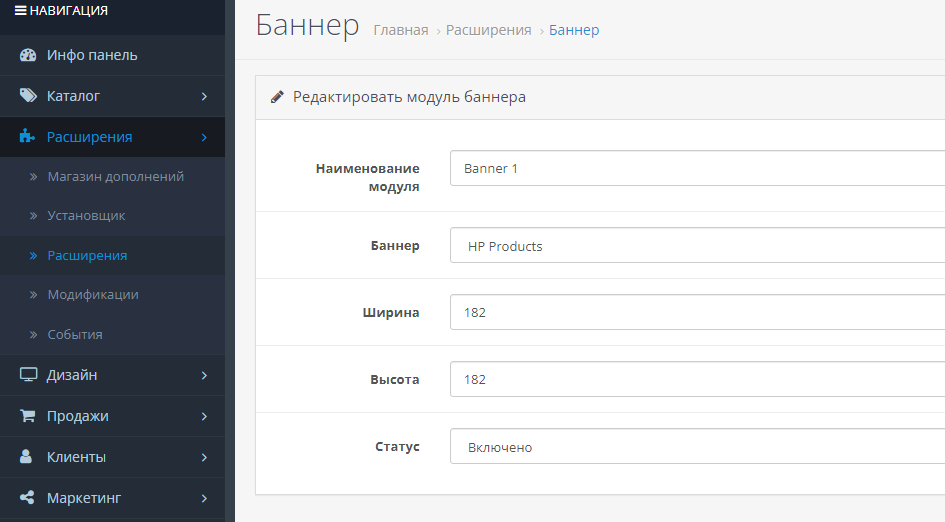
Task: Click the Ширина input field
Action: pos(697,312)
